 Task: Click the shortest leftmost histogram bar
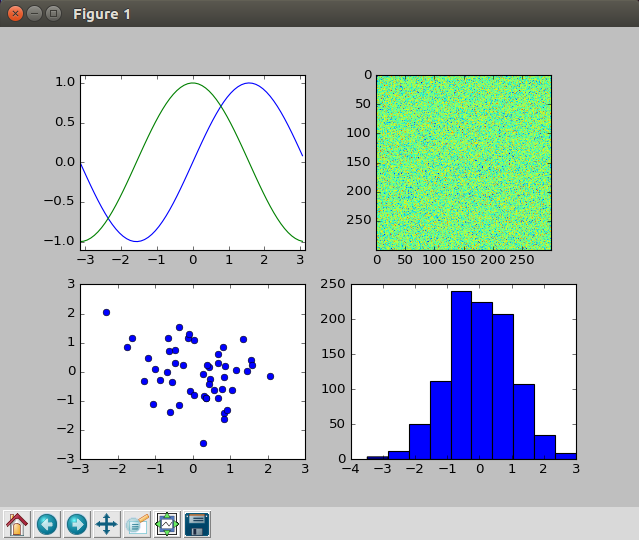pyautogui.click(x=377, y=457)
